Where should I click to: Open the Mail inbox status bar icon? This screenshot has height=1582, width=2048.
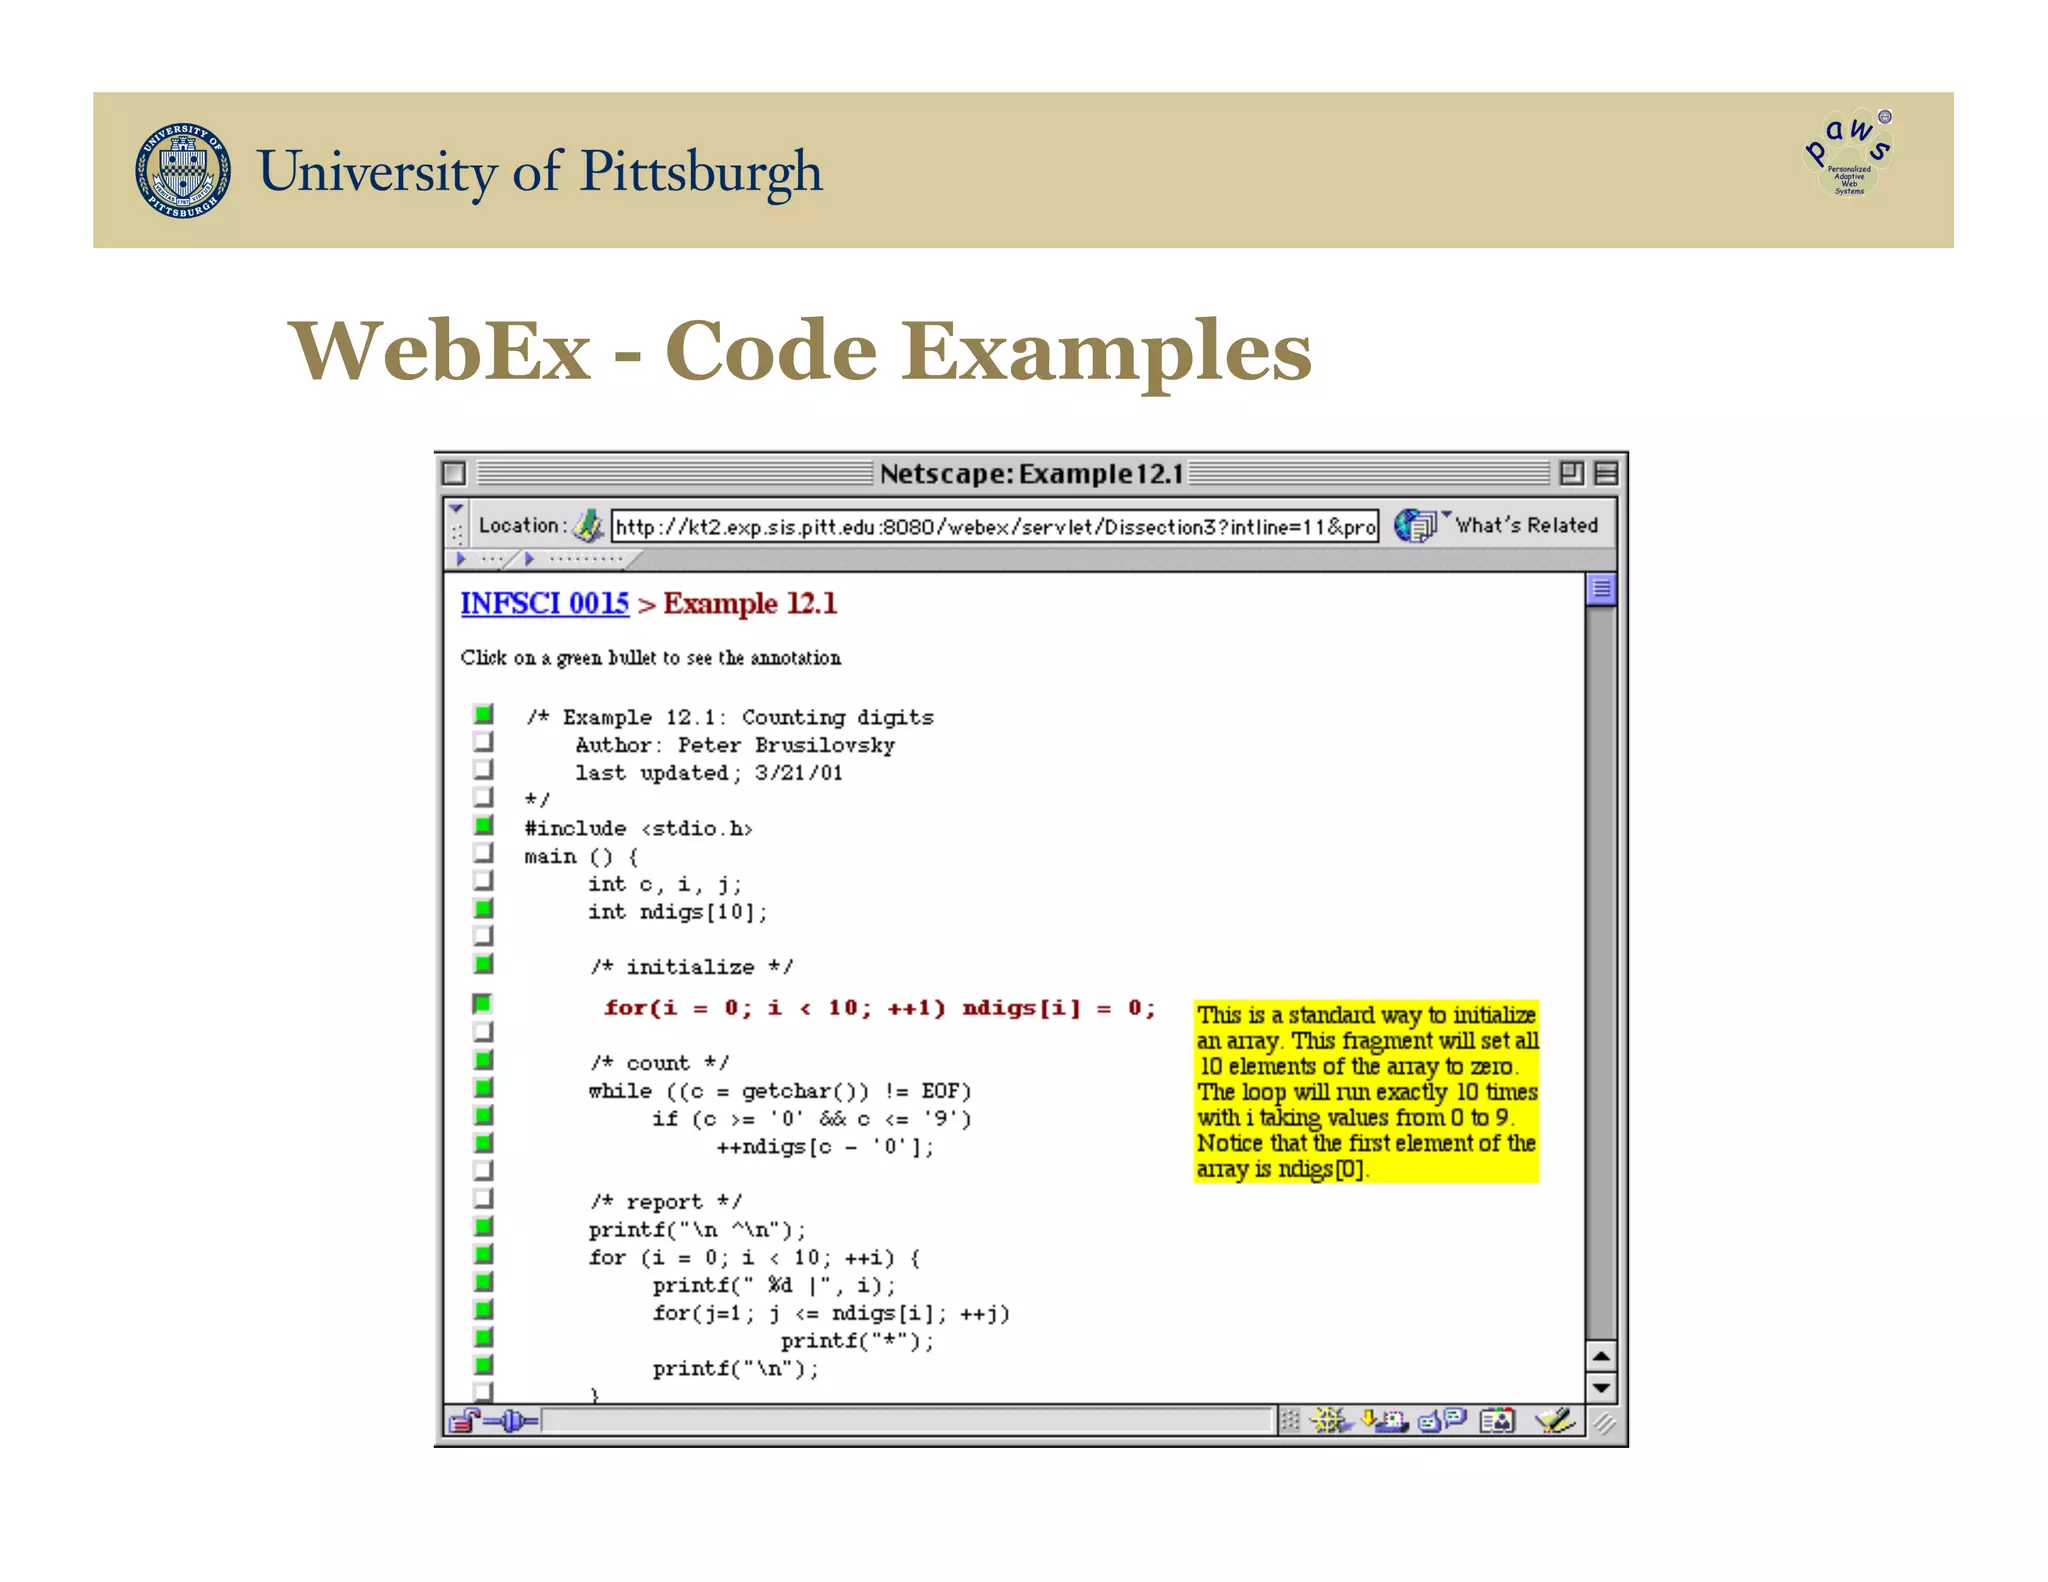1385,1420
